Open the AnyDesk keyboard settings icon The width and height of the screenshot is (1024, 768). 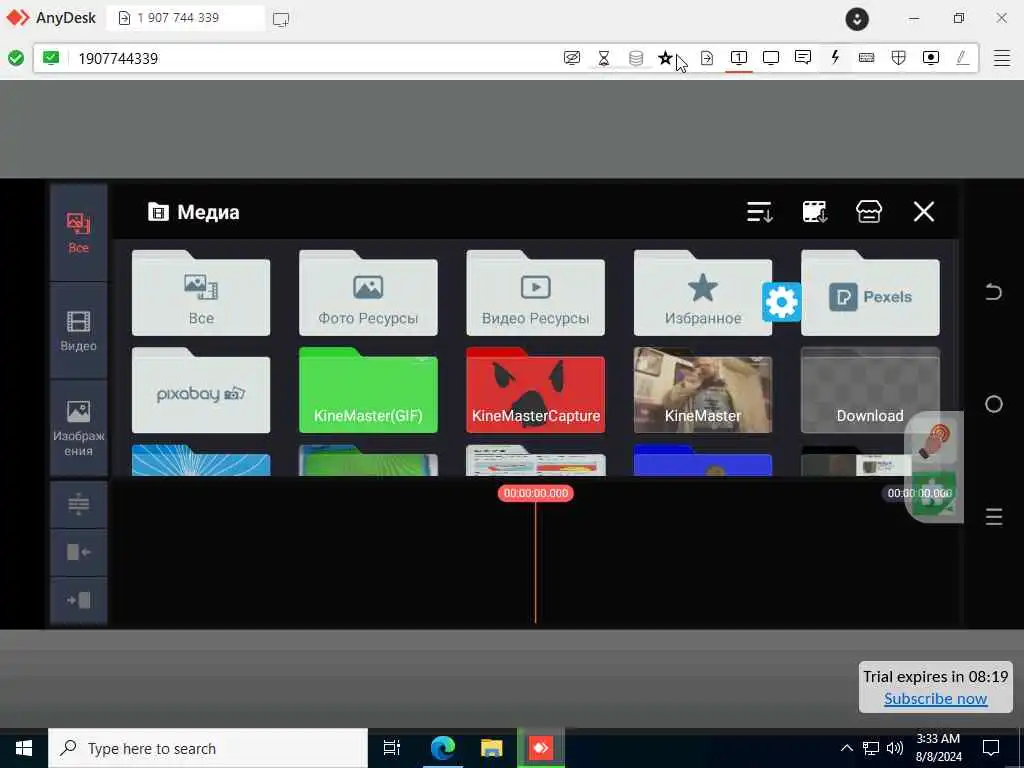[x=867, y=58]
